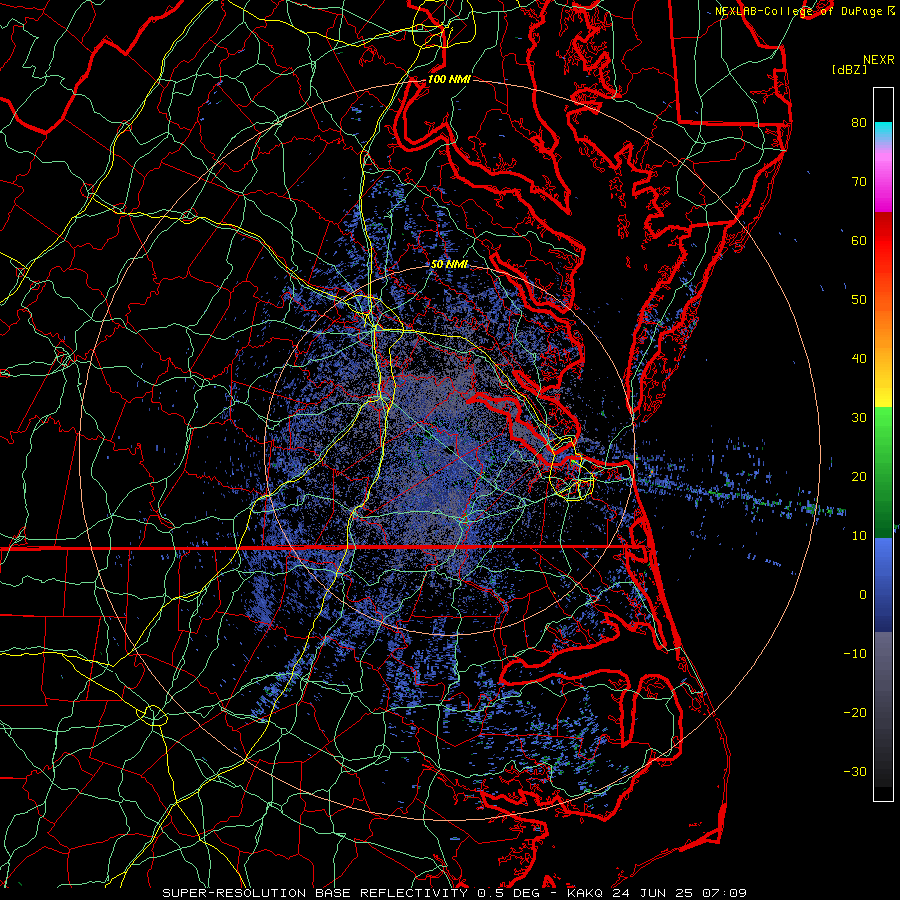Click the -30 dBZ scale value
The height and width of the screenshot is (900, 900).
tap(855, 773)
